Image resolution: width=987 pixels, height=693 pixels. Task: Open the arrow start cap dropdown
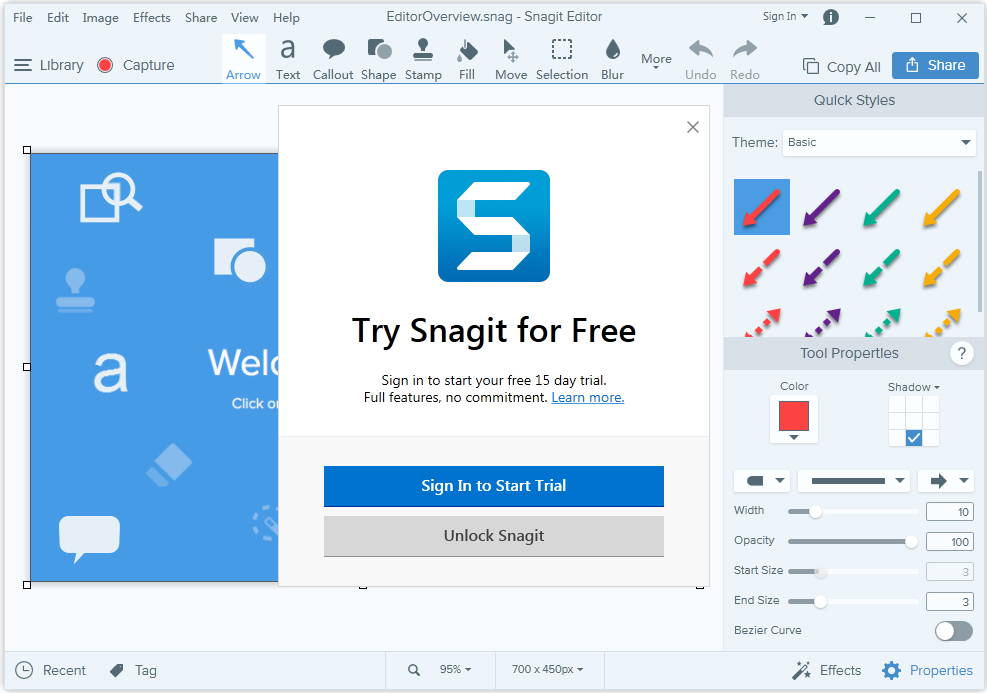point(762,481)
